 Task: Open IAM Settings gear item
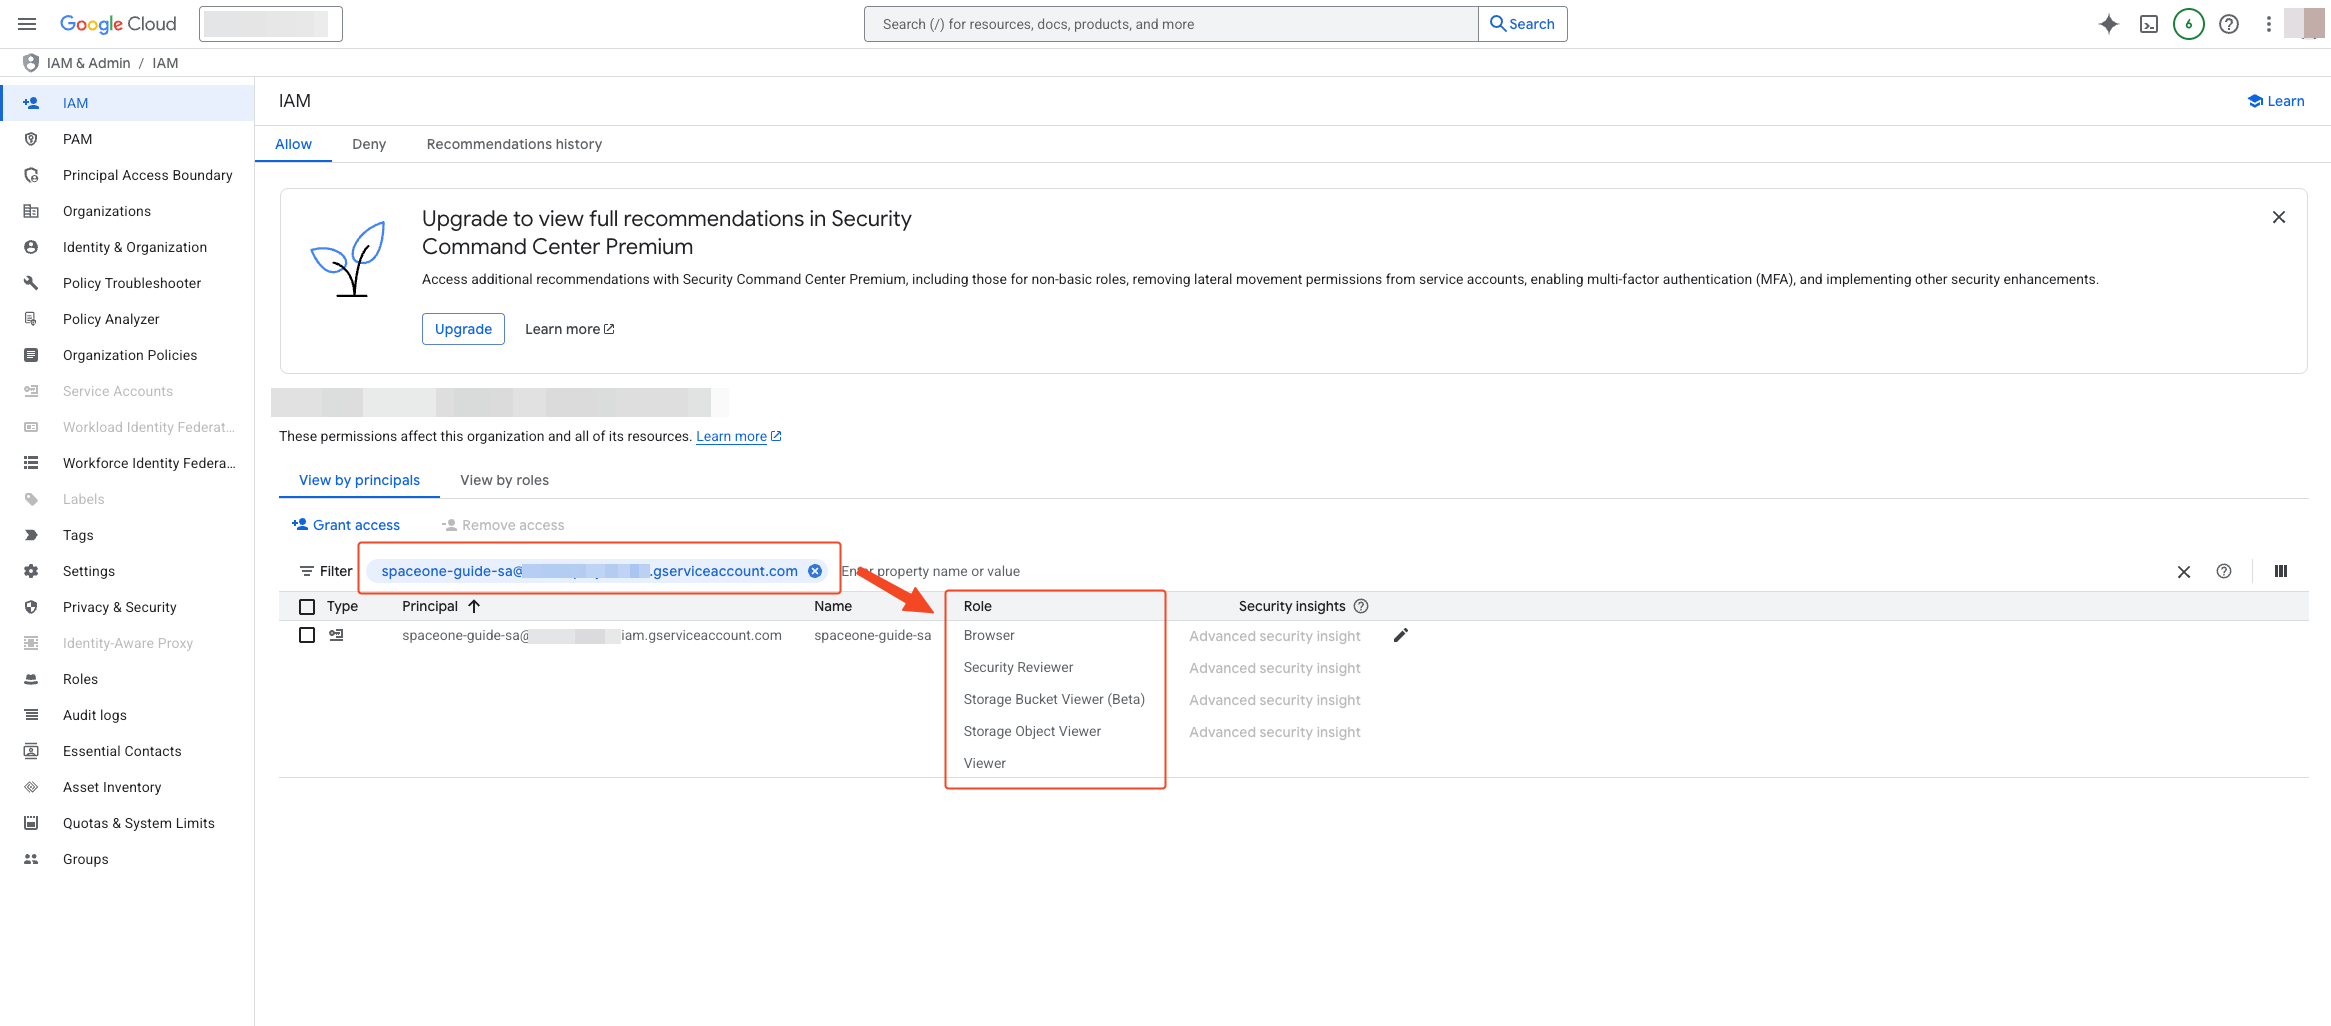coord(127,571)
